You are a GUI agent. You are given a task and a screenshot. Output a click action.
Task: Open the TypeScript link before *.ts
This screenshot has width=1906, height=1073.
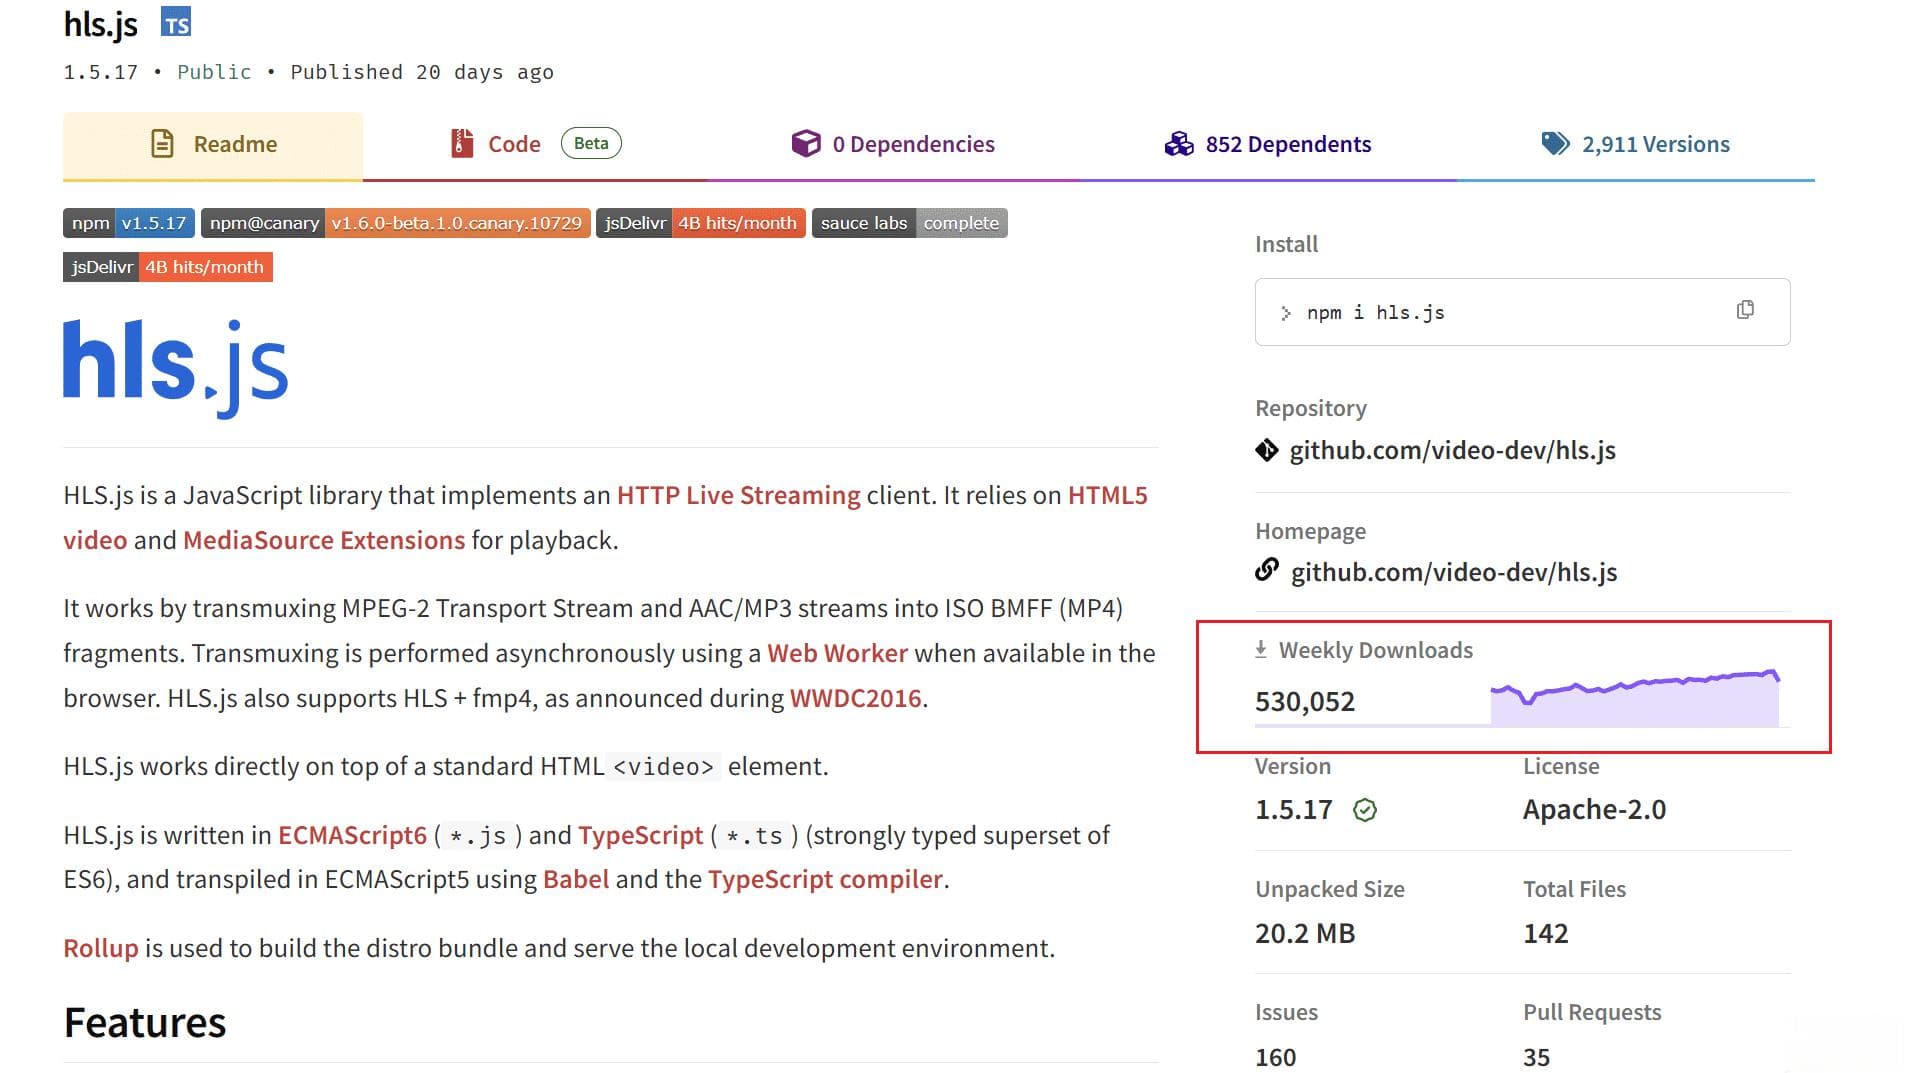click(640, 836)
